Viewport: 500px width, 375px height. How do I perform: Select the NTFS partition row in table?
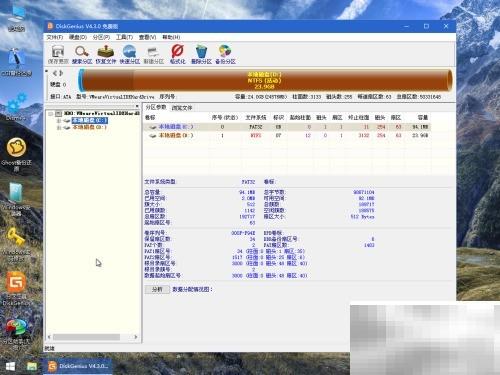coord(287,135)
